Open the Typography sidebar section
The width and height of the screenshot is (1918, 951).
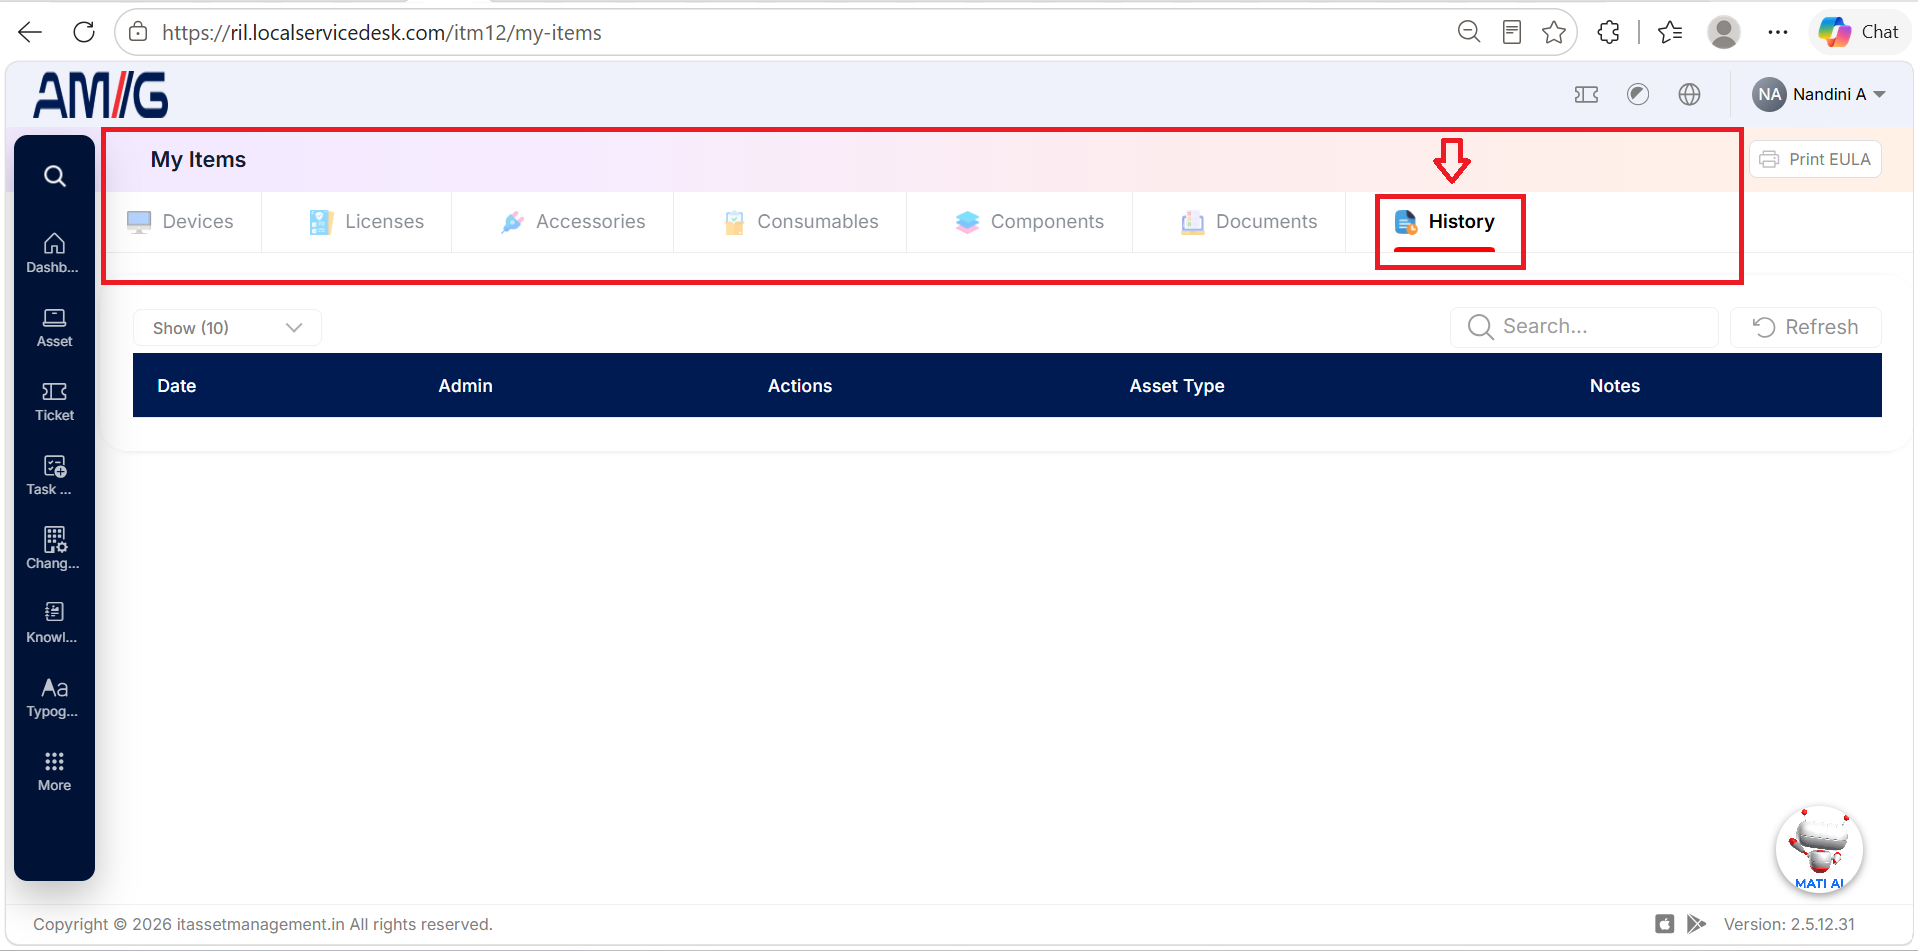(x=54, y=698)
